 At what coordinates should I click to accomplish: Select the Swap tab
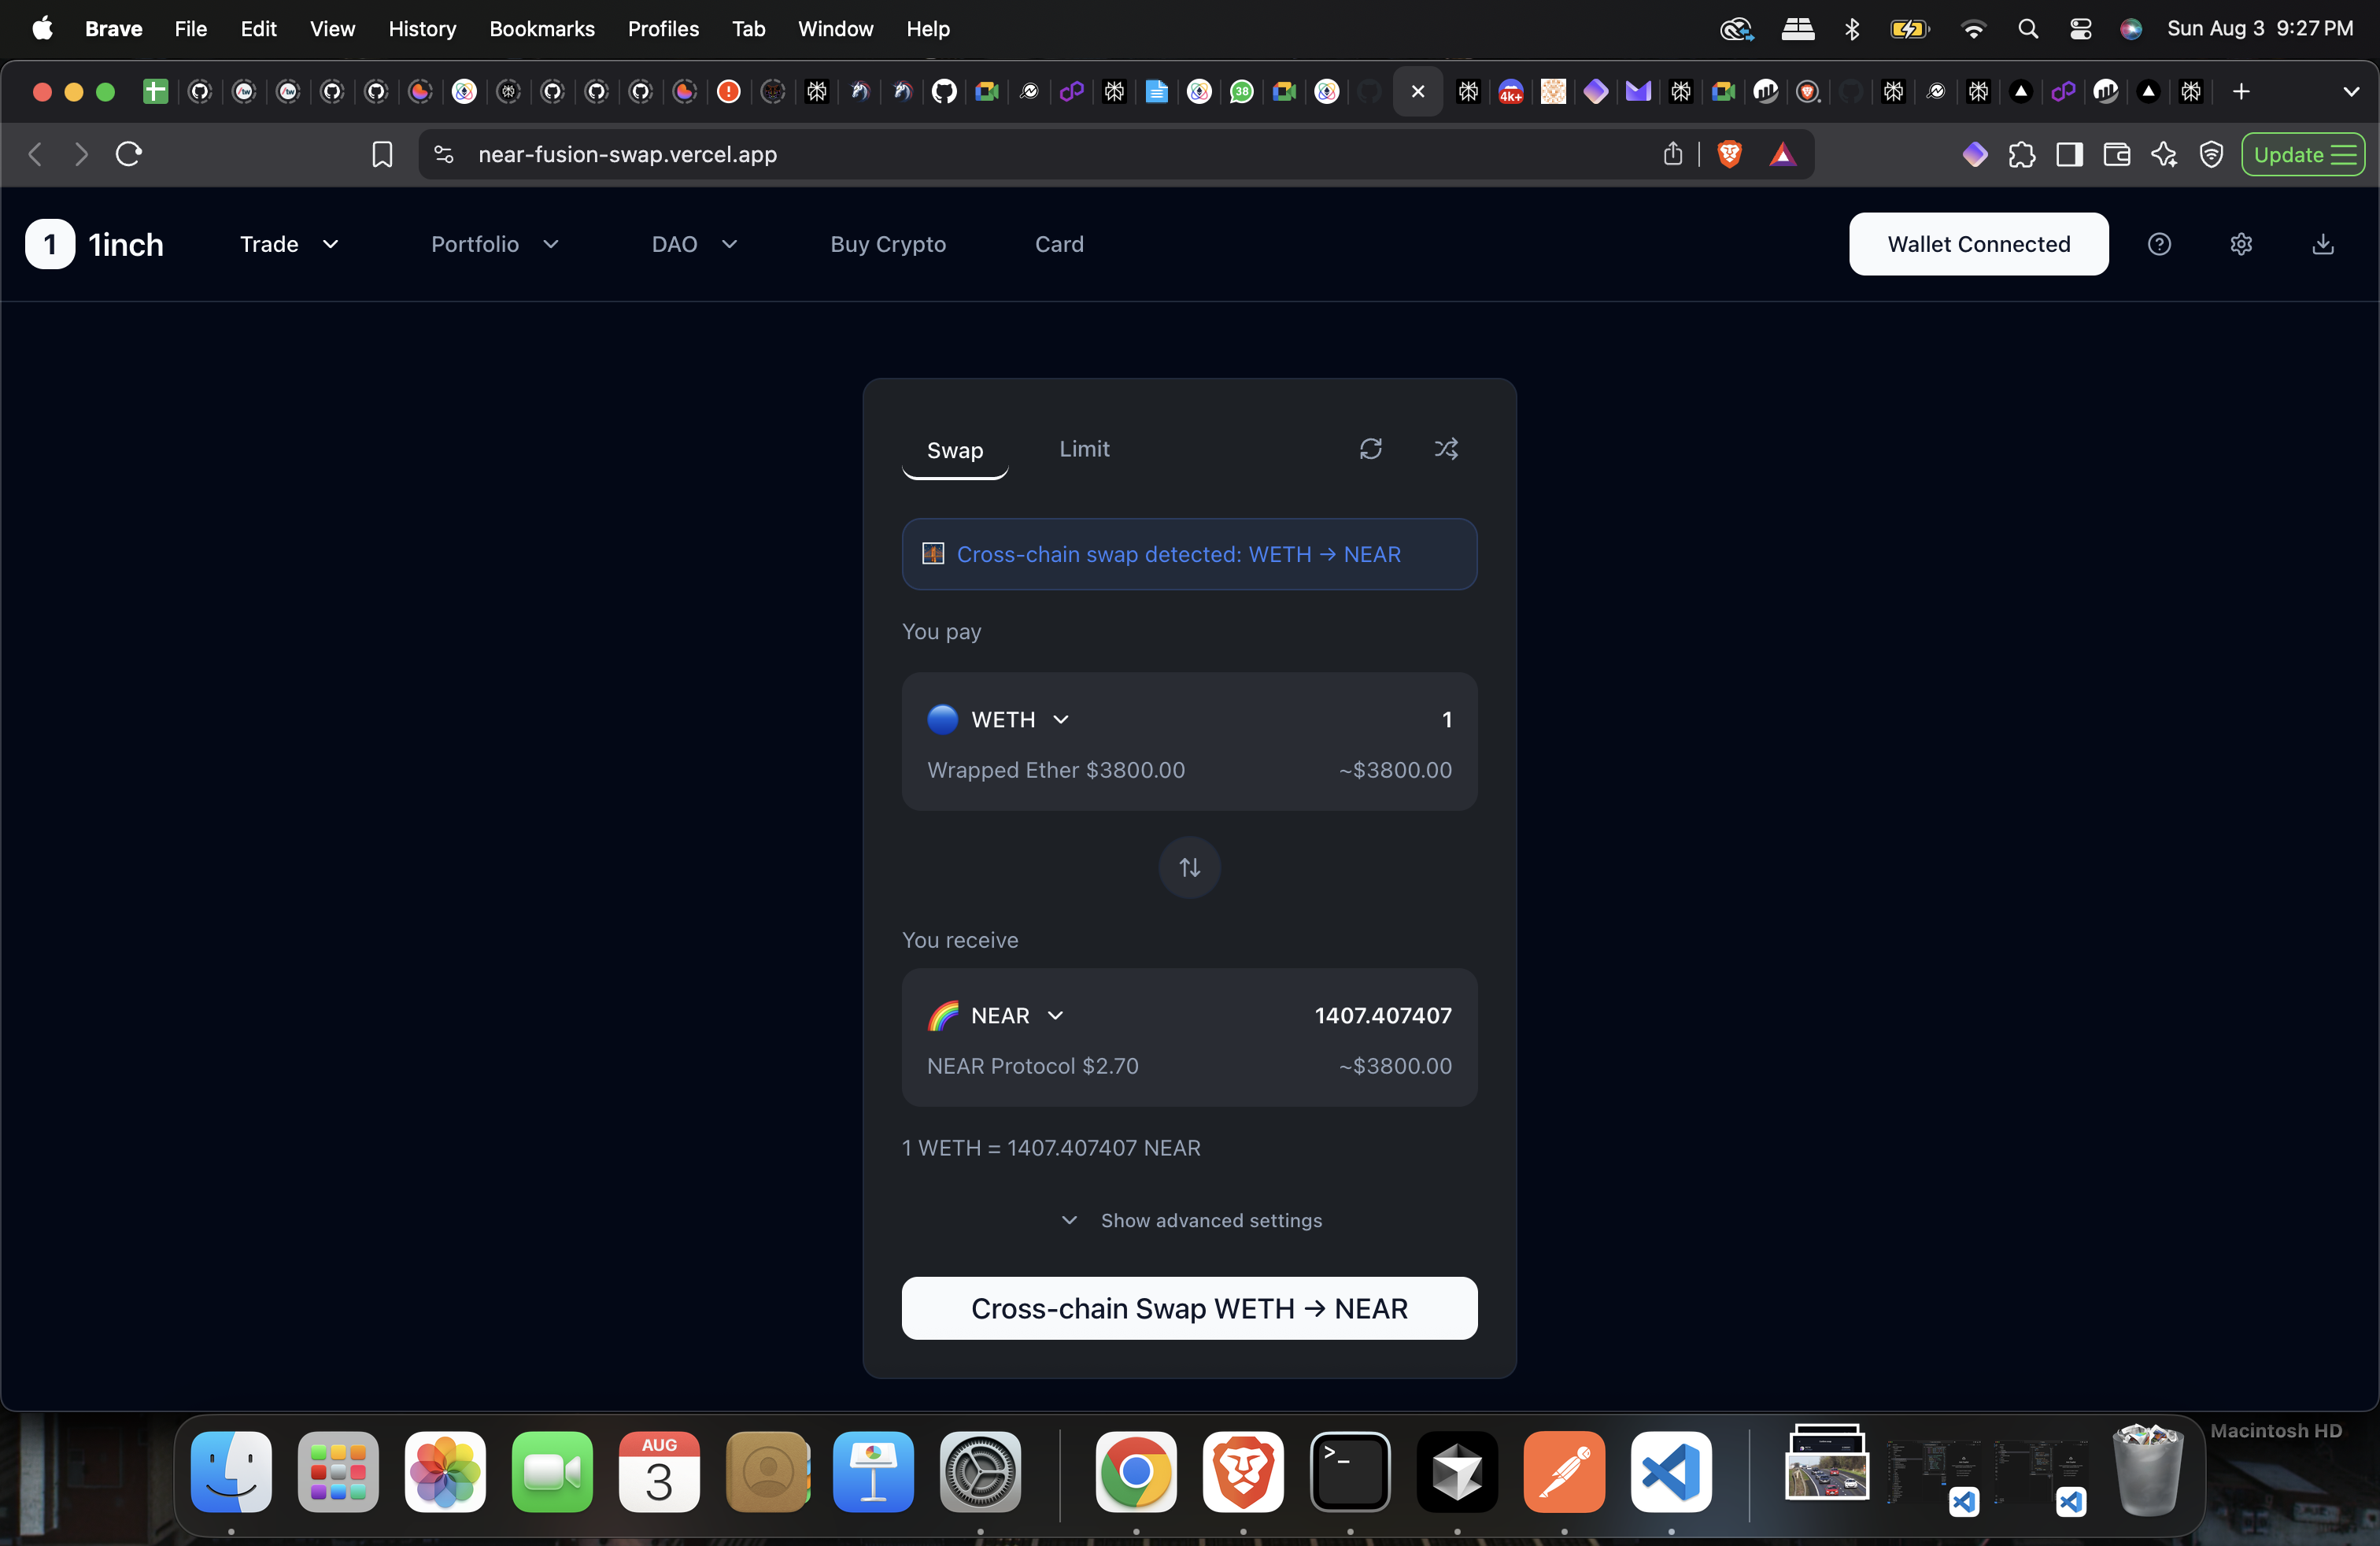[x=955, y=450]
